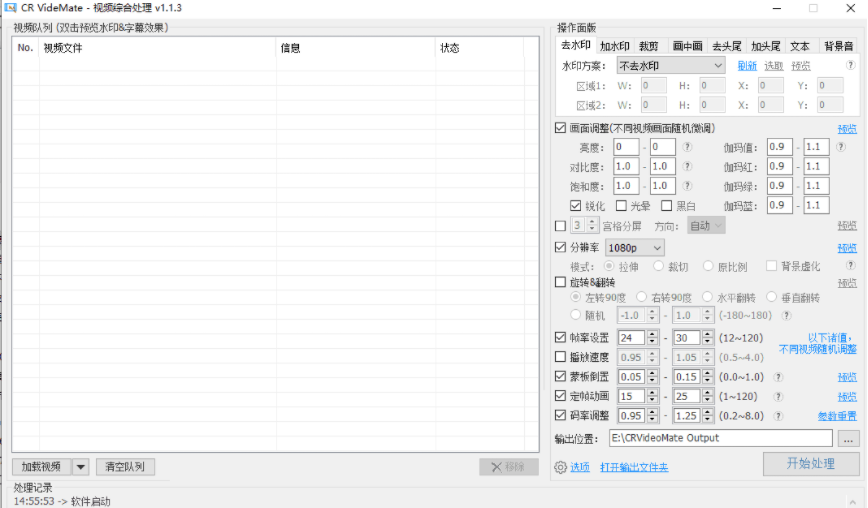This screenshot has height=508, width=868.
Task: Open 水印方案 watermark scheme dropdown
Action: (671, 66)
